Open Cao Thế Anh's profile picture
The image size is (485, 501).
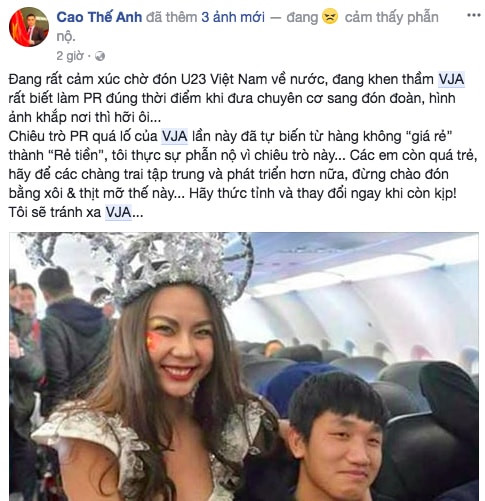(29, 27)
